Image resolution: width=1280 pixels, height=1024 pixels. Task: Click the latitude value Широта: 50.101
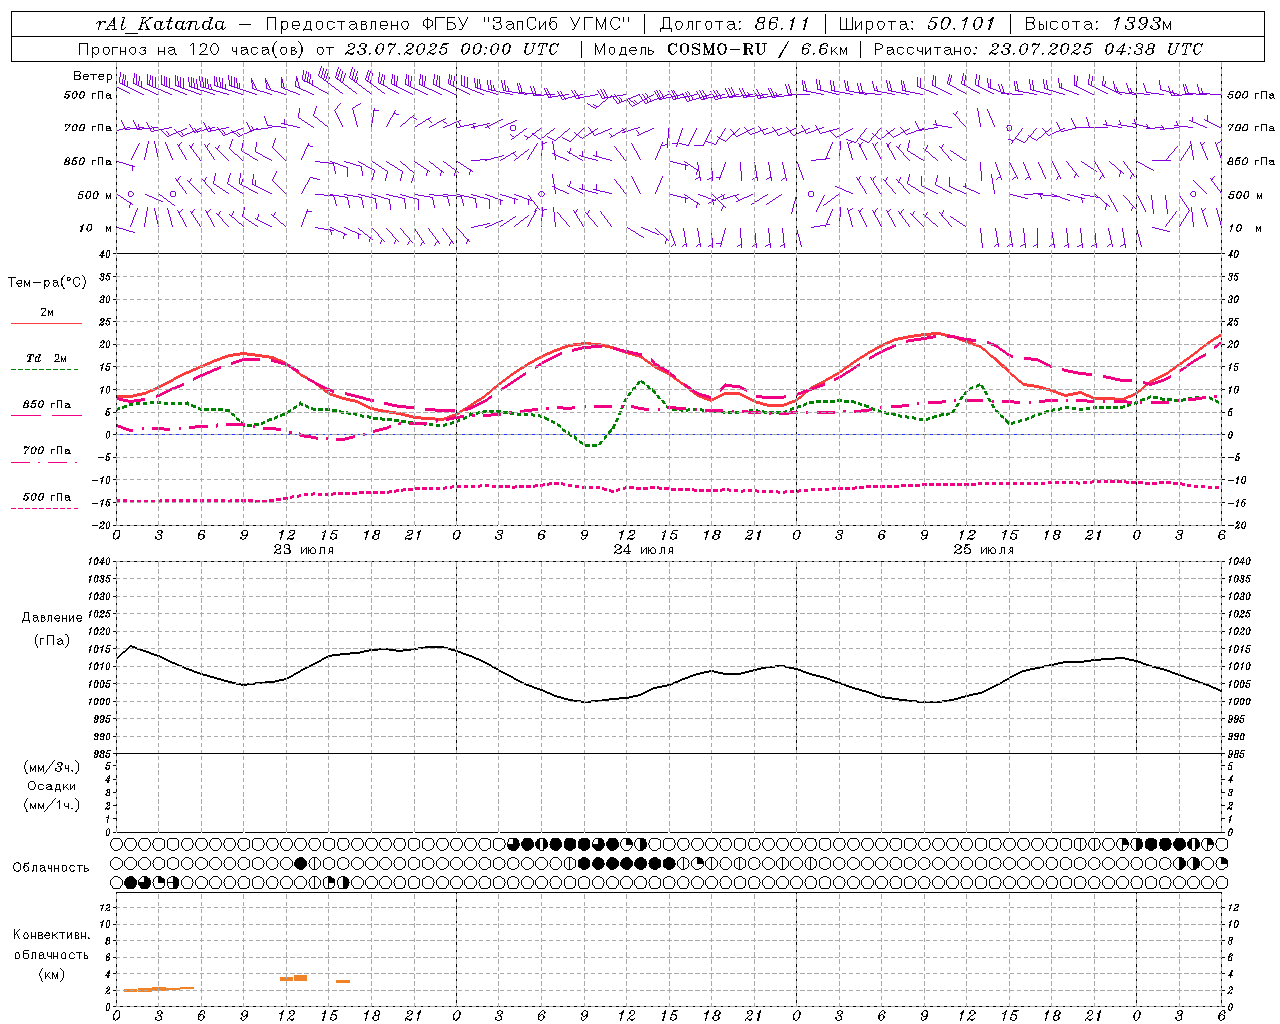click(917, 24)
